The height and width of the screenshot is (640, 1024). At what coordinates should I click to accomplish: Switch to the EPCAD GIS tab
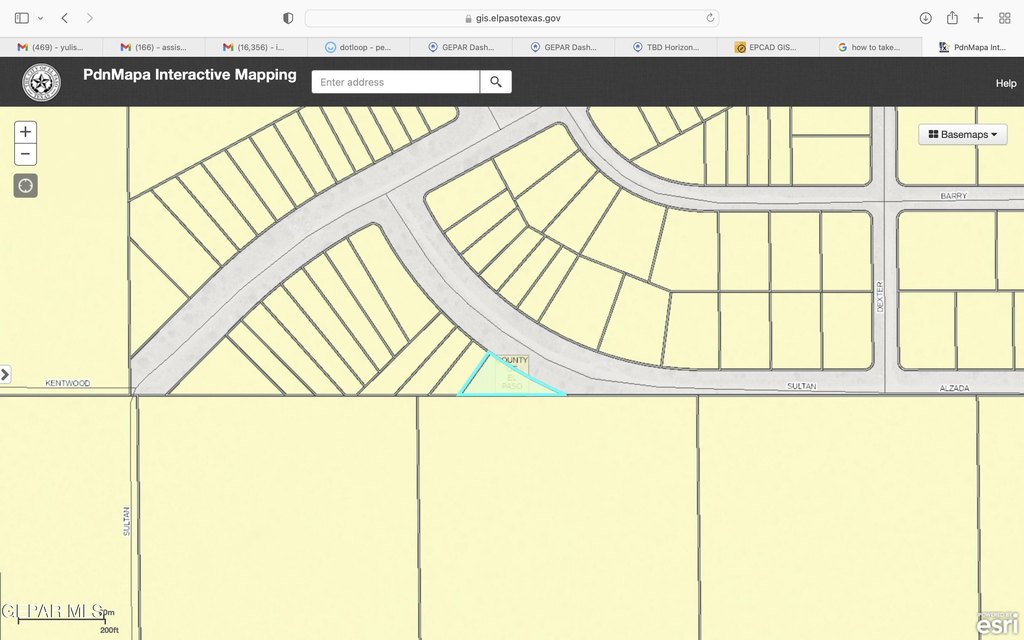(x=767, y=47)
